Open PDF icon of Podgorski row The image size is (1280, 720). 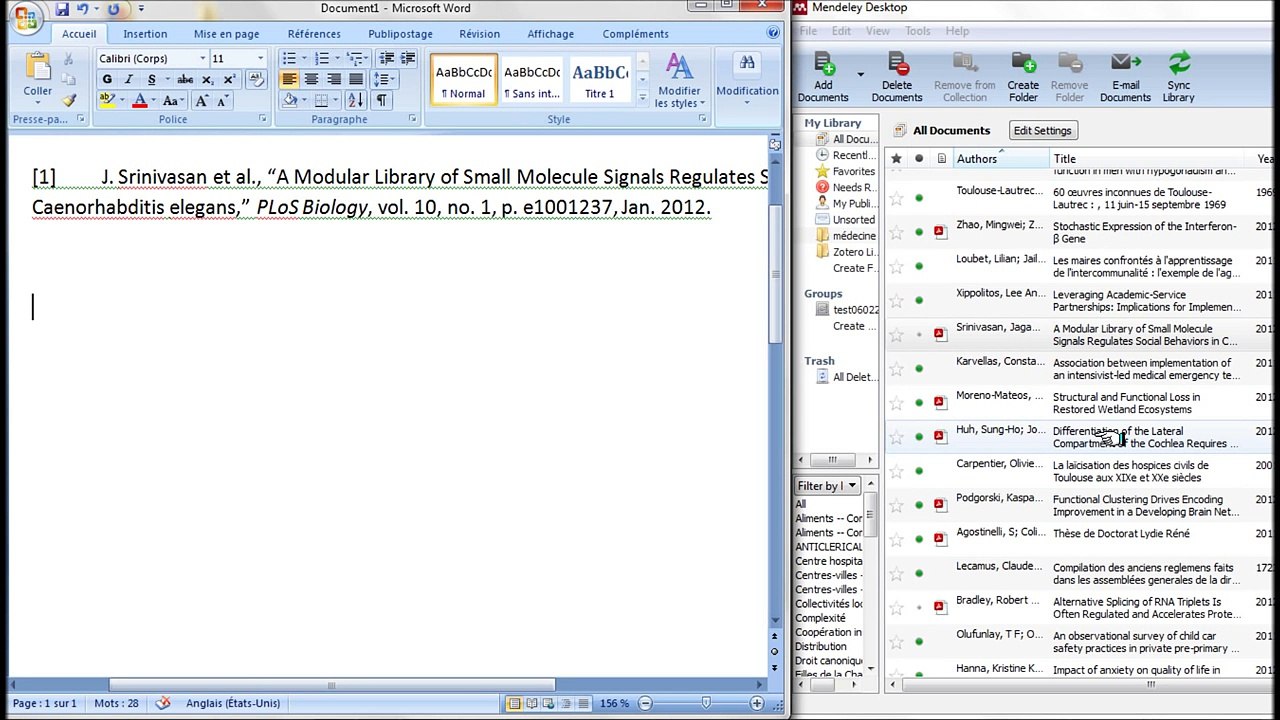point(940,505)
